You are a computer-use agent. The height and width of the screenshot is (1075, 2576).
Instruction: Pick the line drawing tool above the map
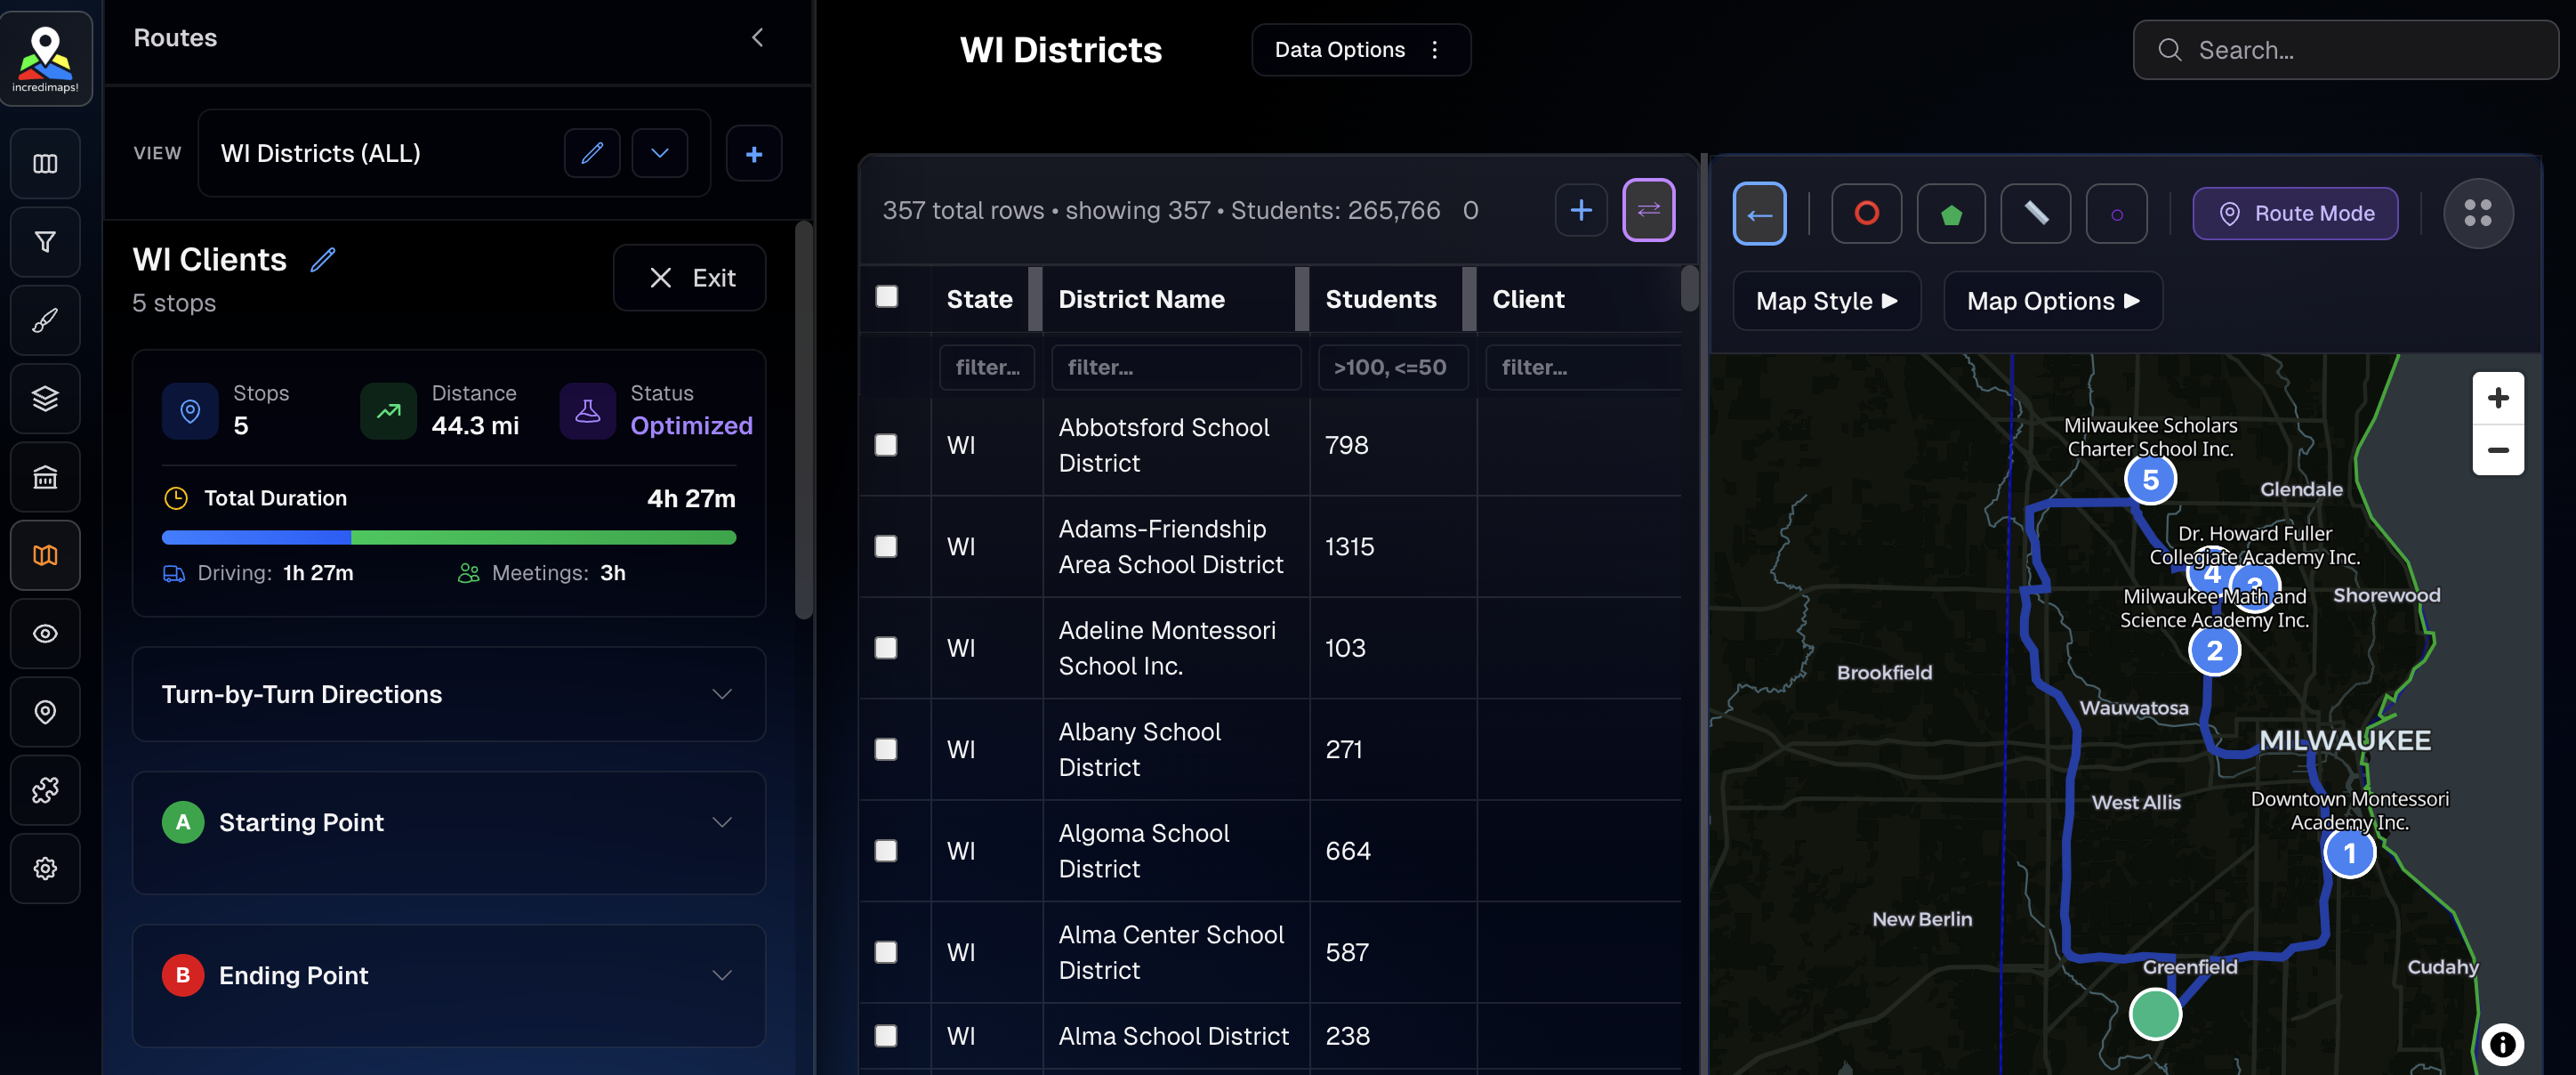tap(2035, 213)
